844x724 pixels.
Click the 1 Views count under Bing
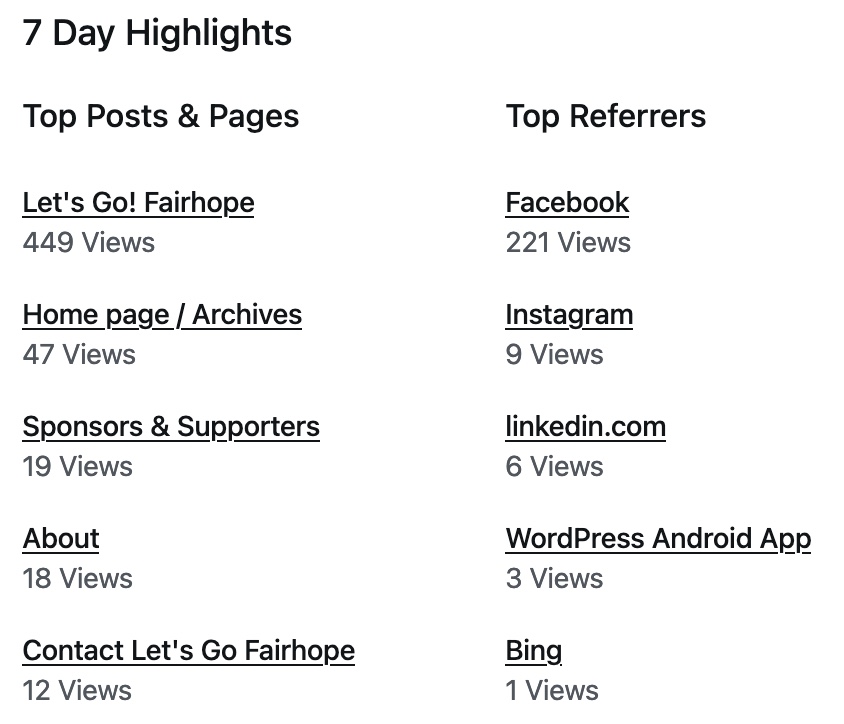click(x=552, y=690)
